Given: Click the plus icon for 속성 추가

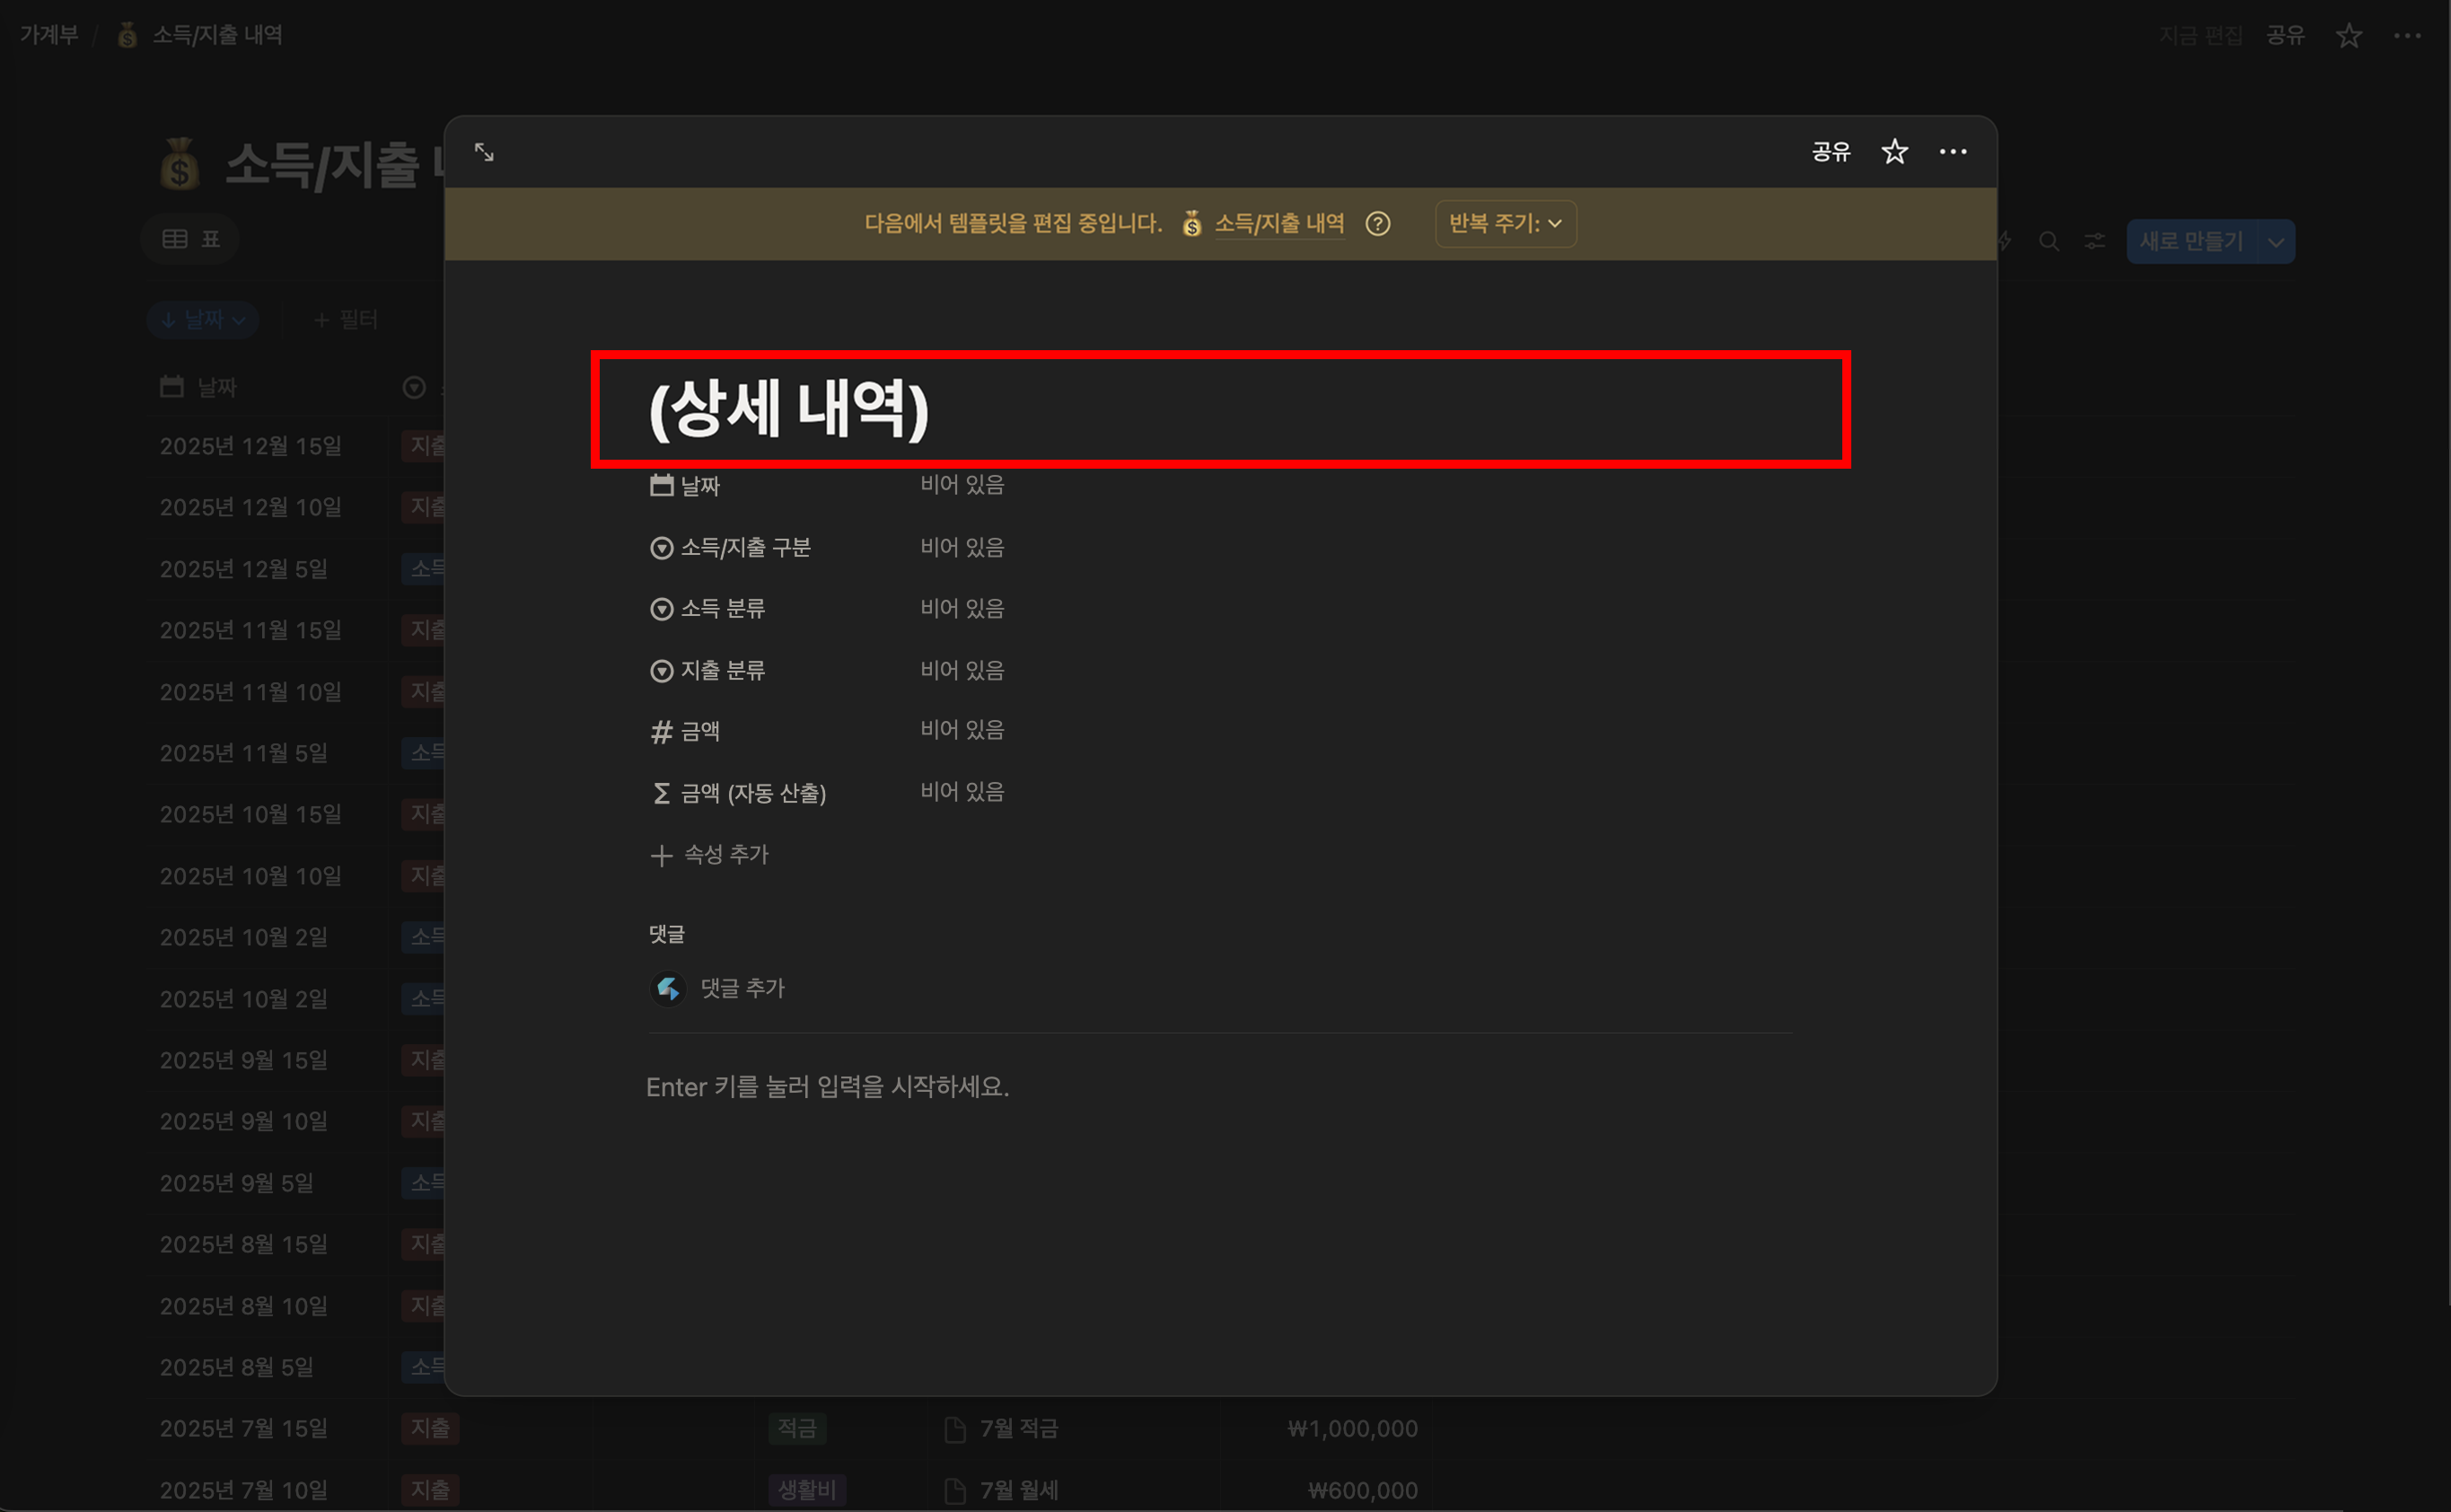Looking at the screenshot, I should coord(661,856).
